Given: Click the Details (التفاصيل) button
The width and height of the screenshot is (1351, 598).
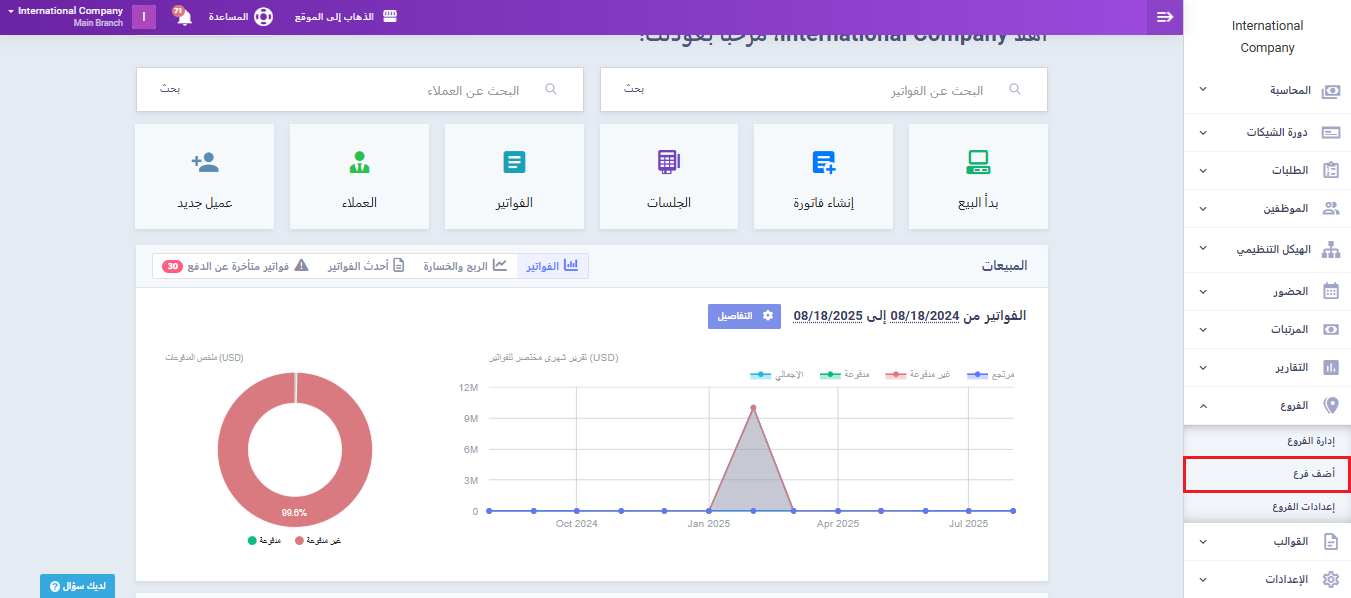Looking at the screenshot, I should click(x=744, y=316).
